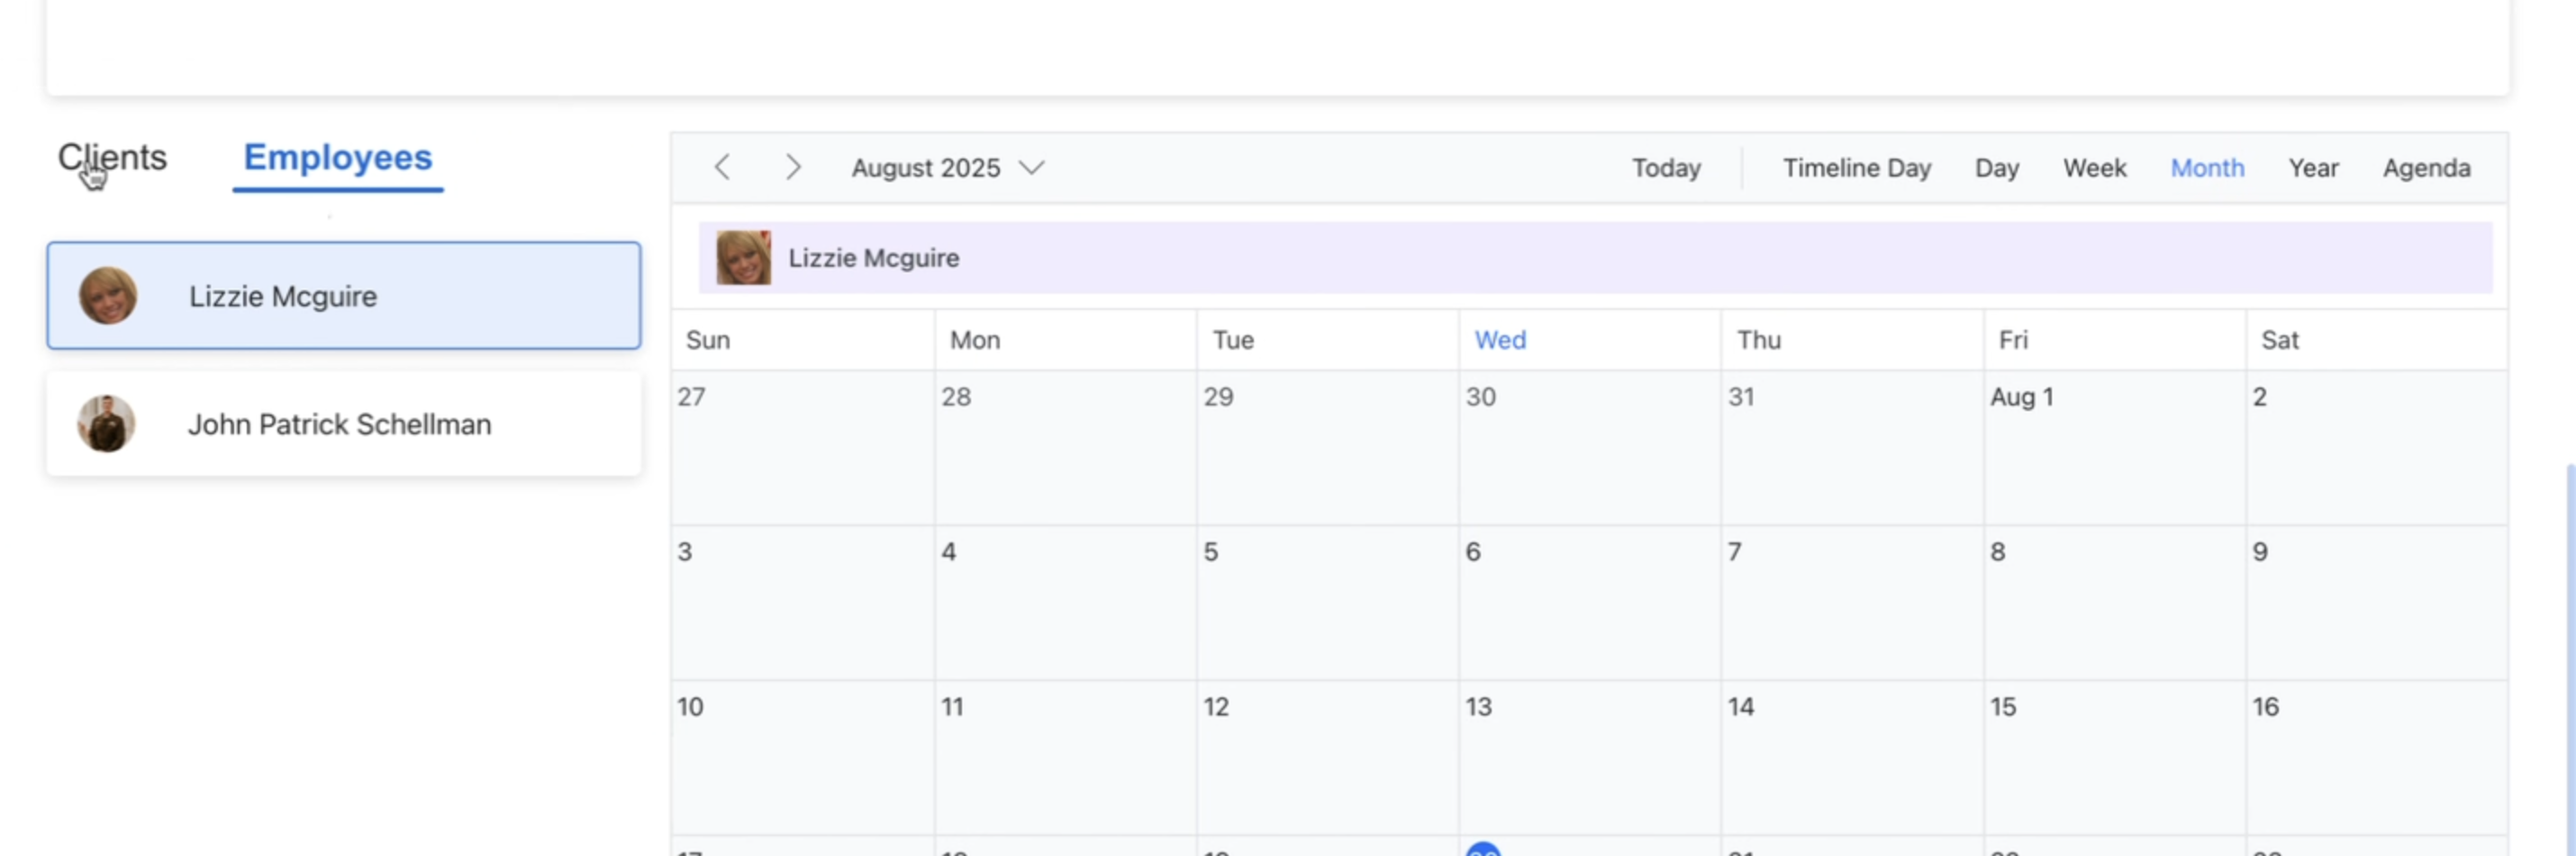Go to previous month arrow

(722, 167)
